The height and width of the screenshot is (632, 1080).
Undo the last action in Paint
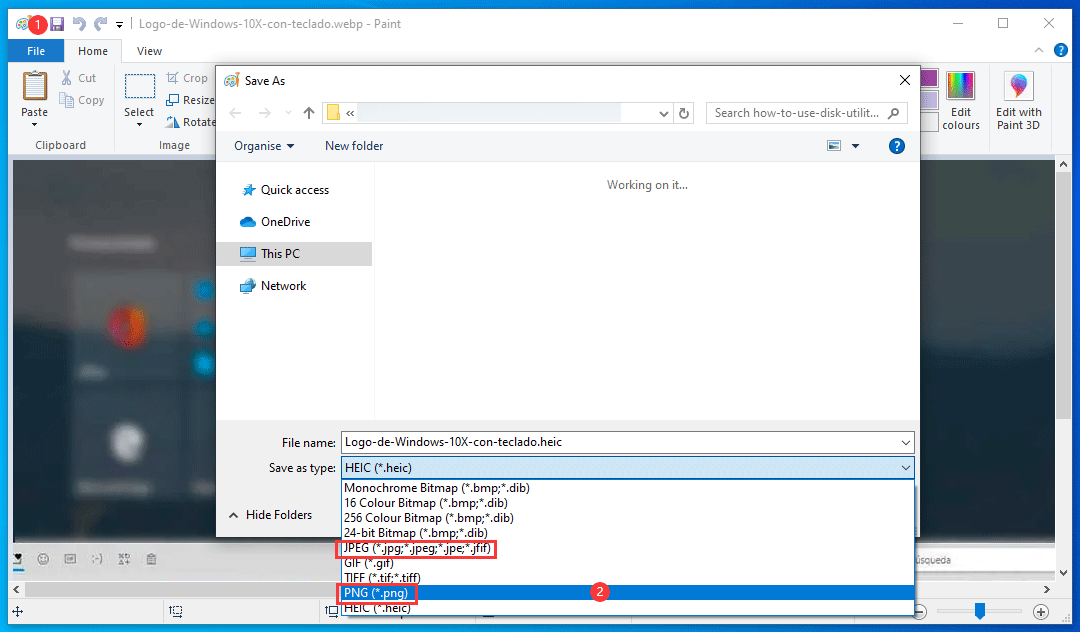pos(79,24)
